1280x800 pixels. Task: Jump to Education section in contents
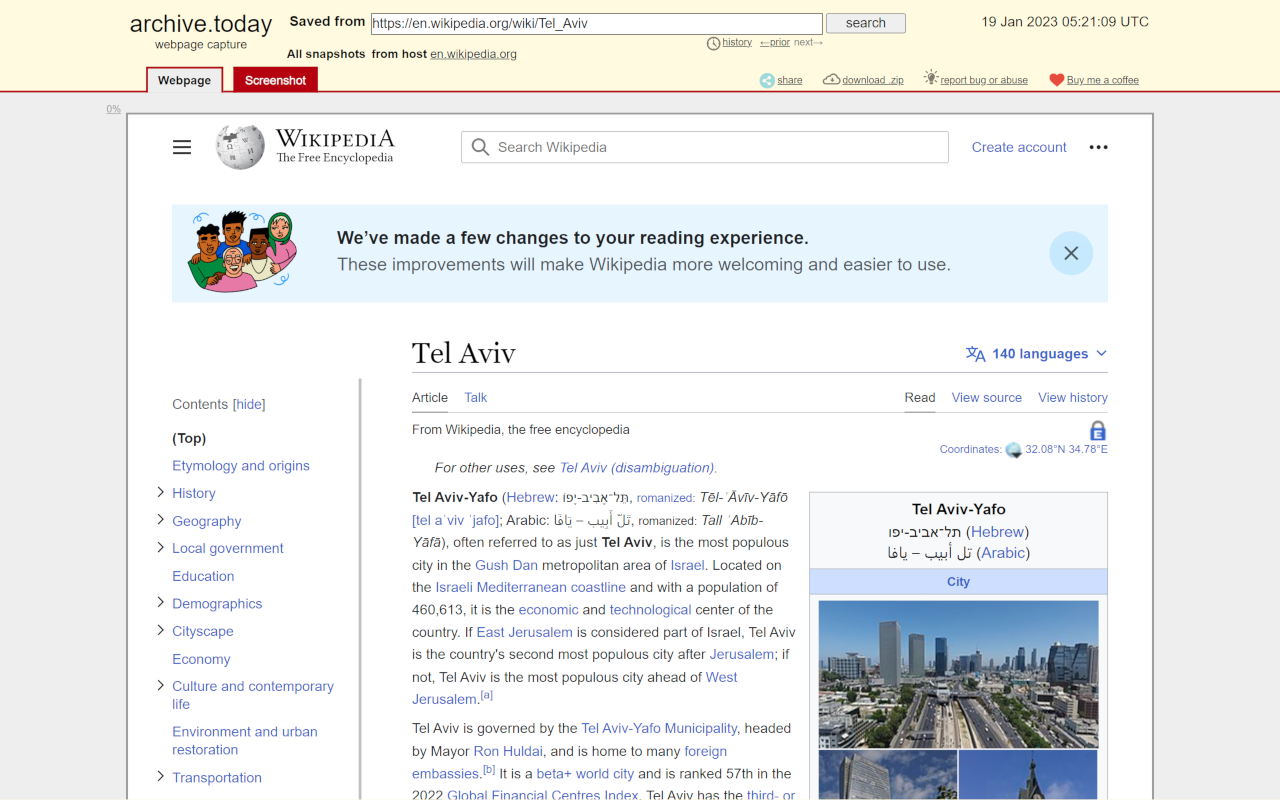pos(203,576)
